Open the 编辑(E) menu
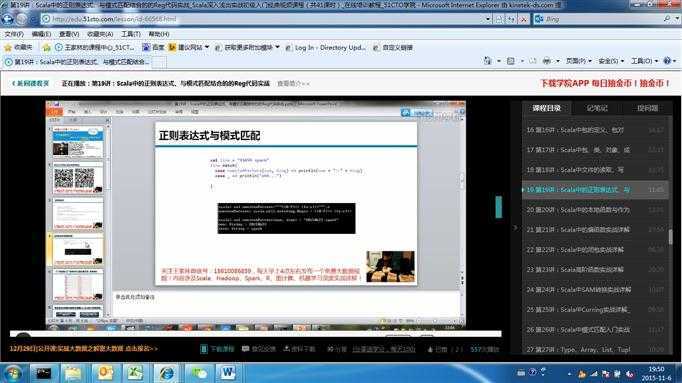This screenshot has width=682, height=383. click(41, 34)
